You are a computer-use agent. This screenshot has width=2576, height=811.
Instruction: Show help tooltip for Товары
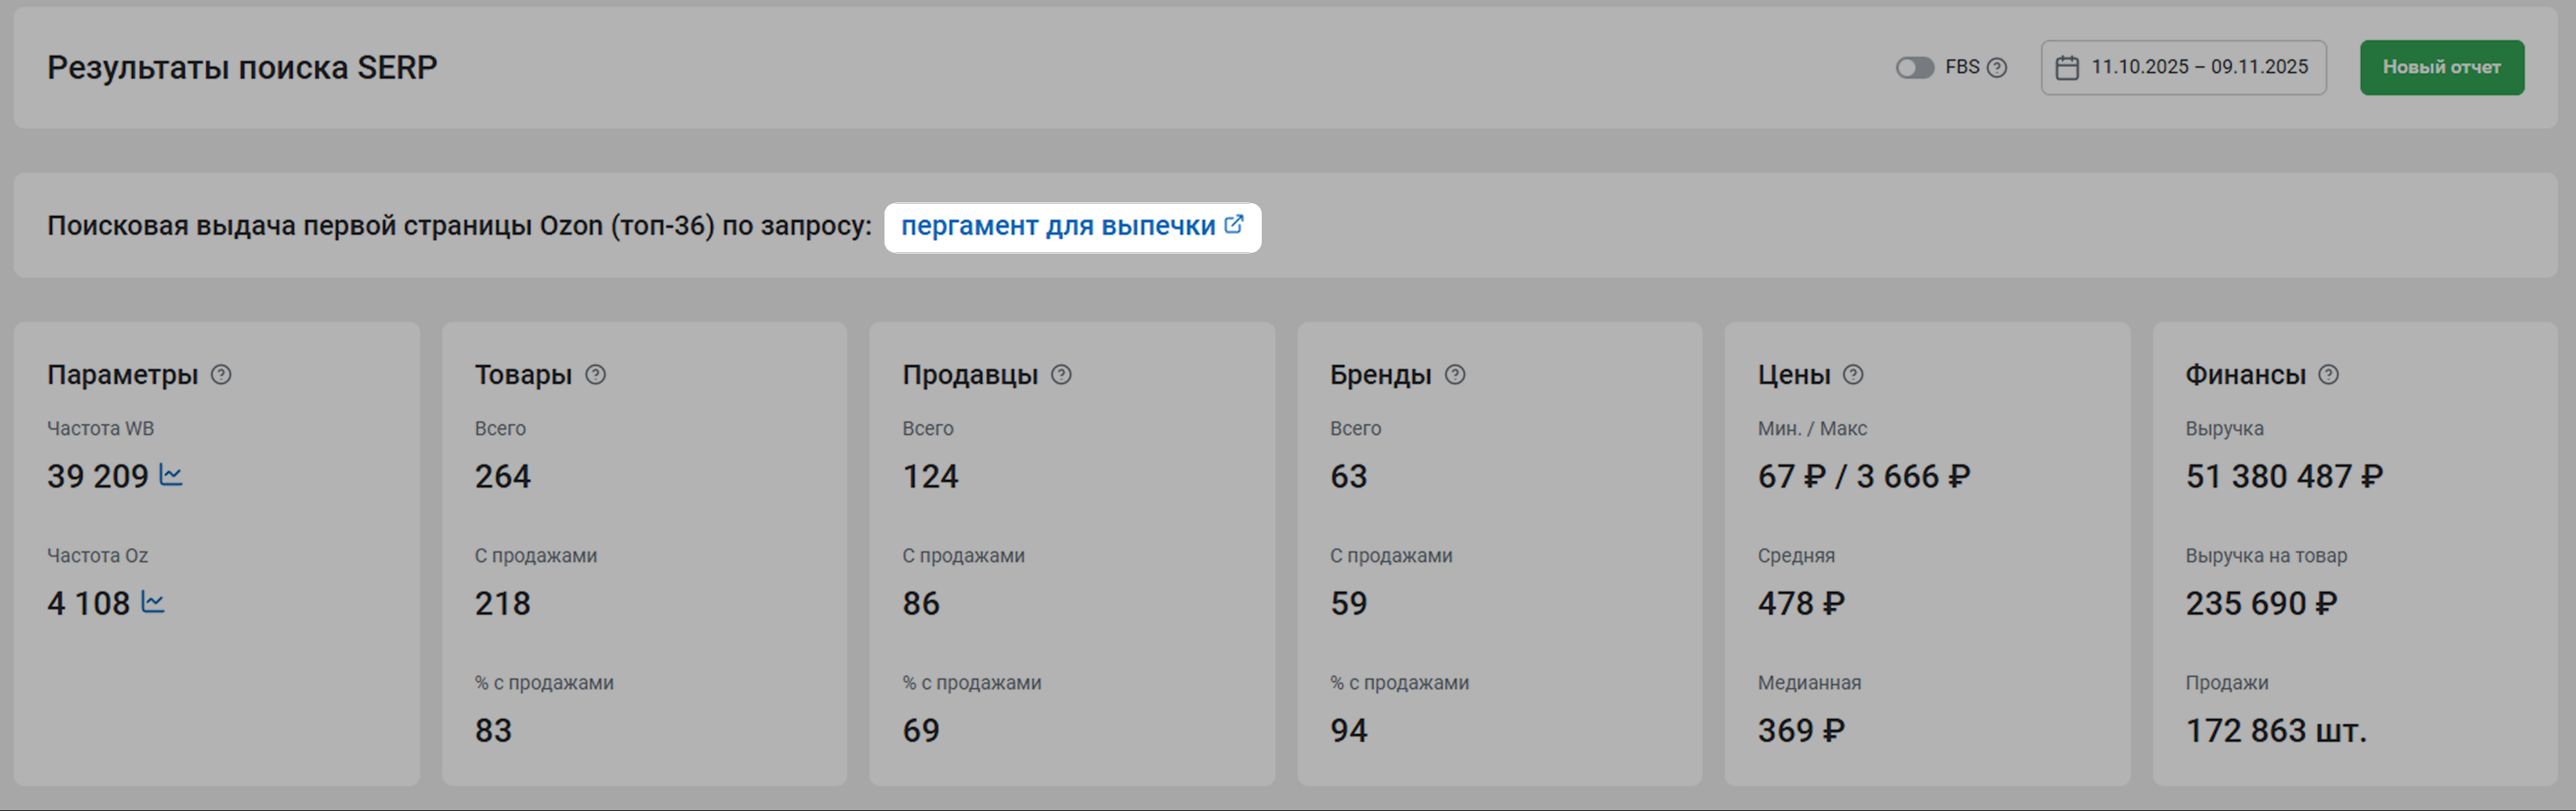(x=595, y=375)
